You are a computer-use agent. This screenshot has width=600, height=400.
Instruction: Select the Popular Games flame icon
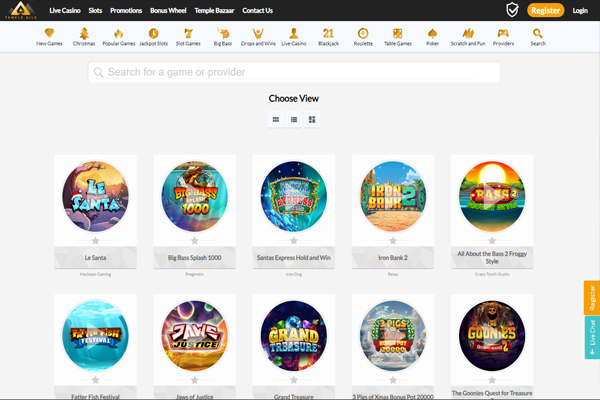click(x=119, y=33)
